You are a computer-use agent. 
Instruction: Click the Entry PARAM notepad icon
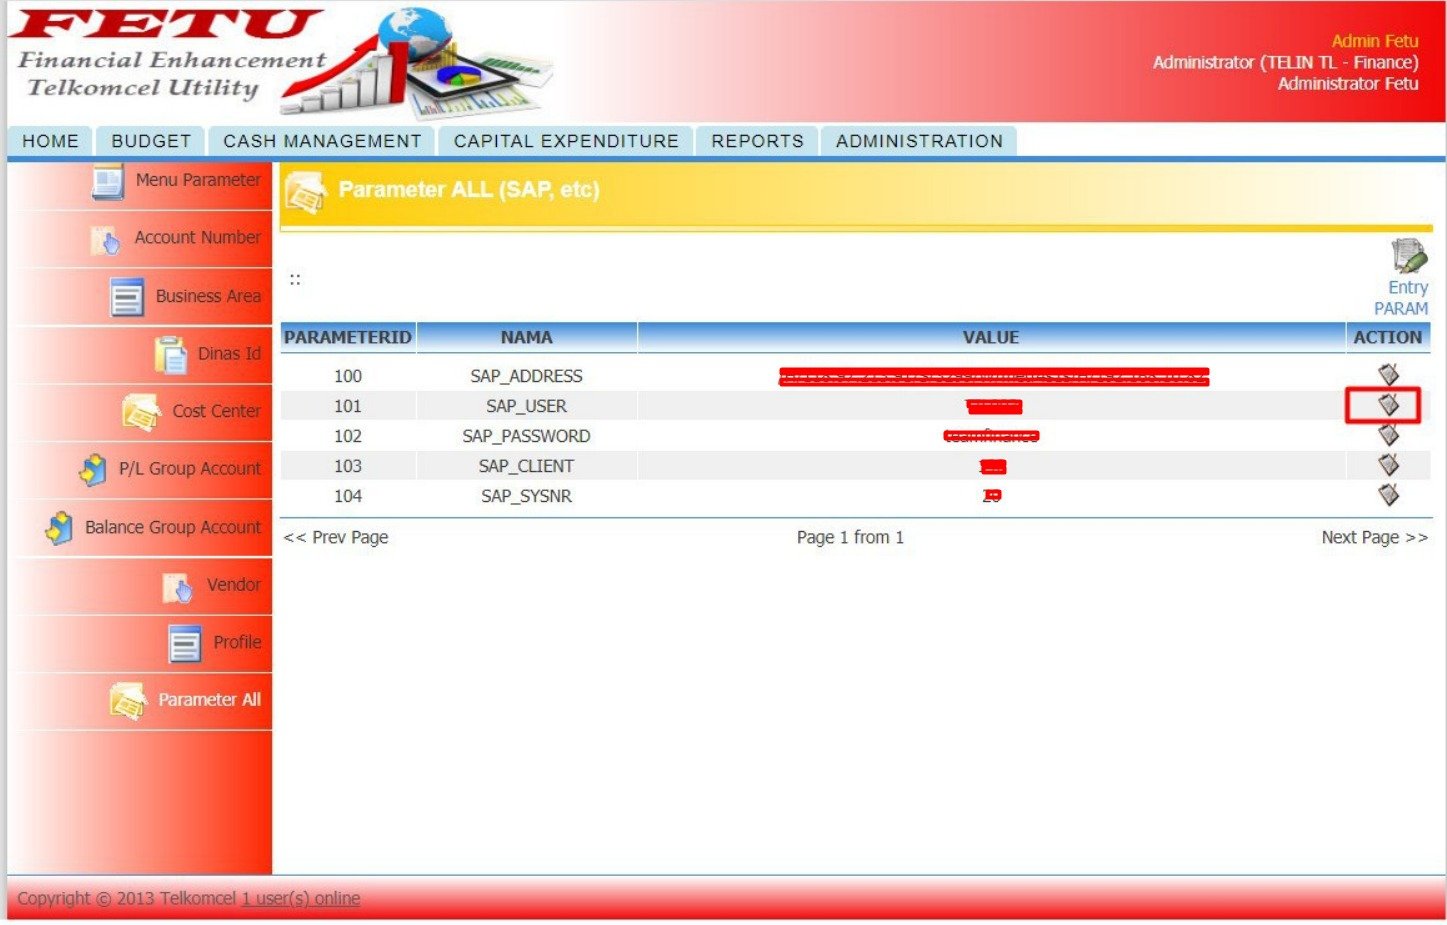[x=1408, y=257]
